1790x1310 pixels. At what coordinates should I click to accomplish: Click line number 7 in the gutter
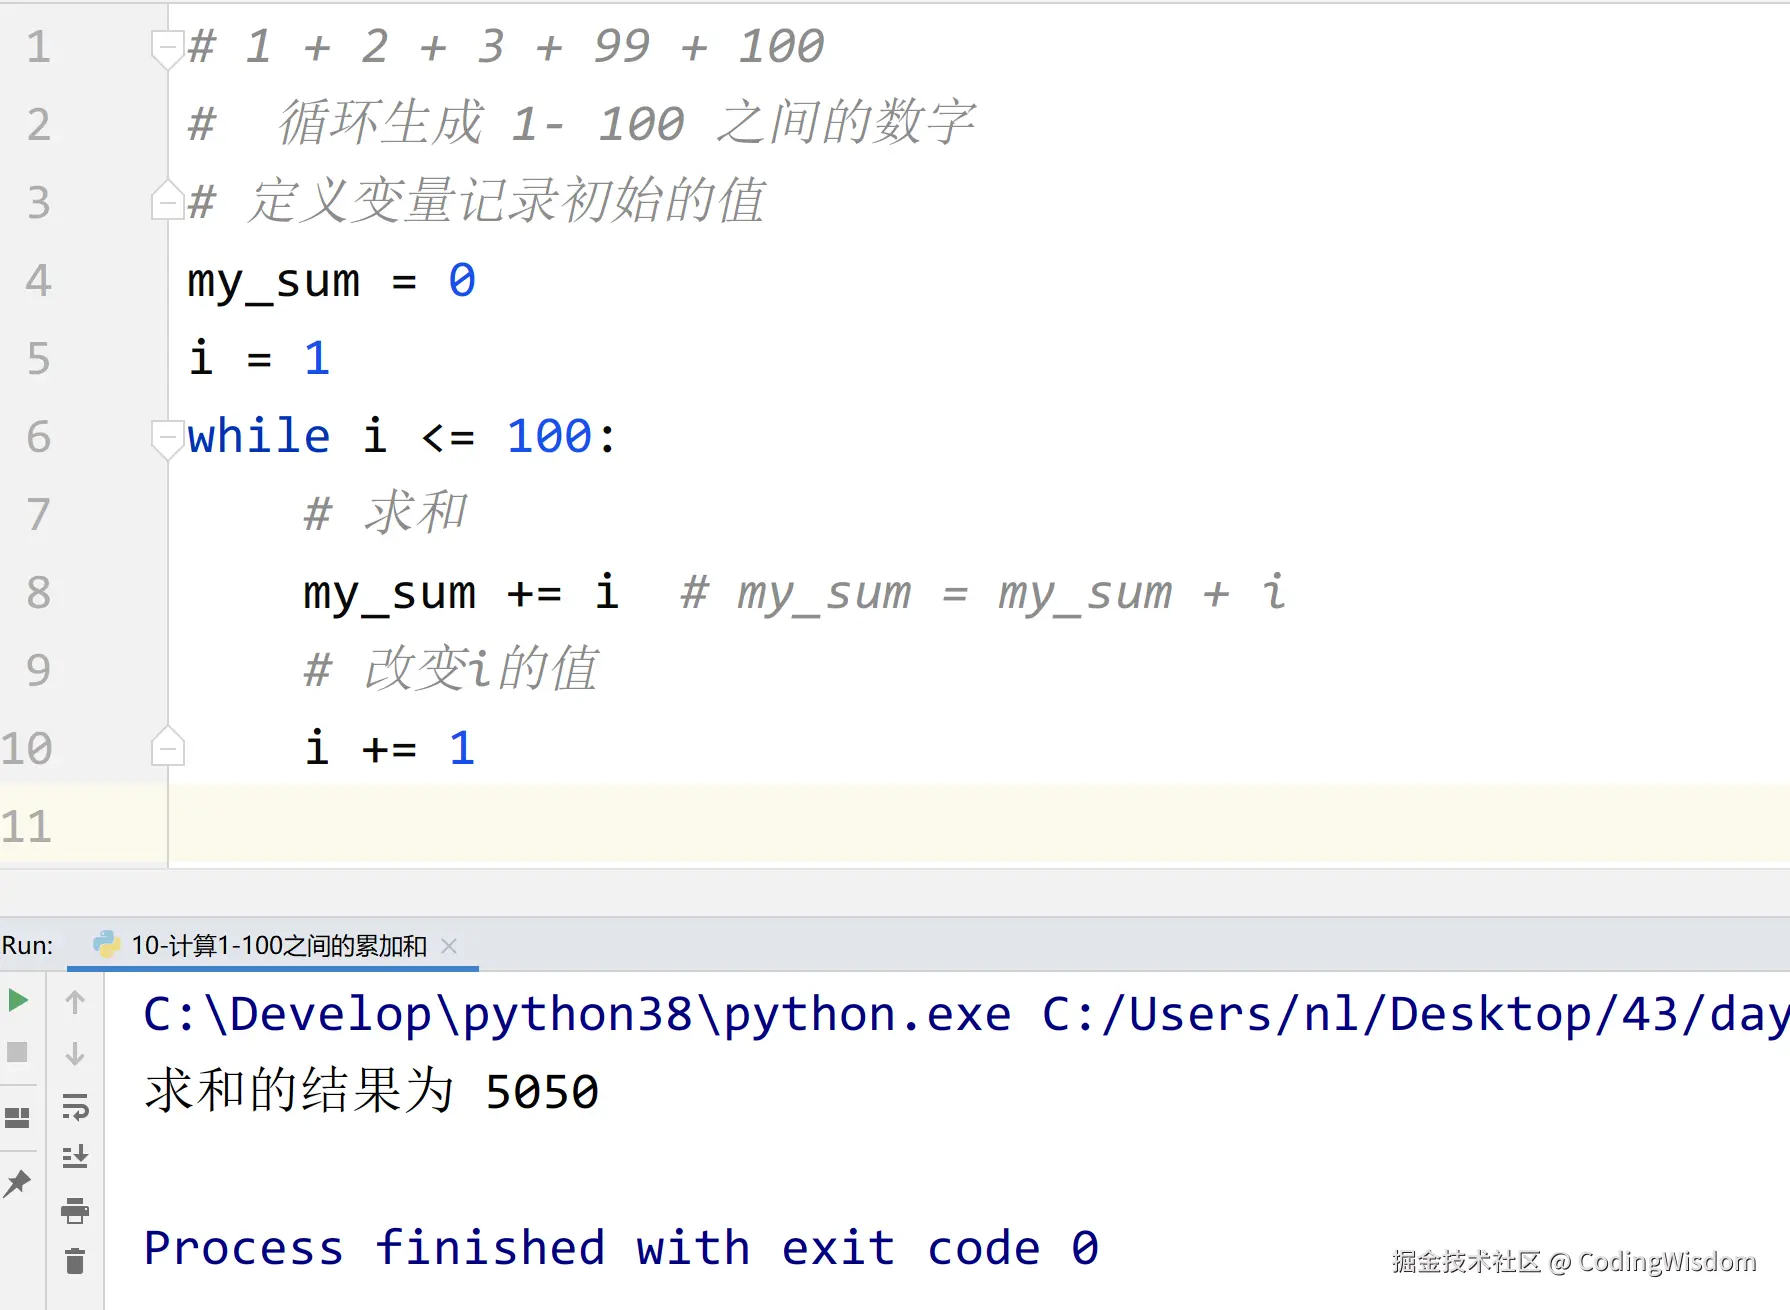[x=38, y=514]
